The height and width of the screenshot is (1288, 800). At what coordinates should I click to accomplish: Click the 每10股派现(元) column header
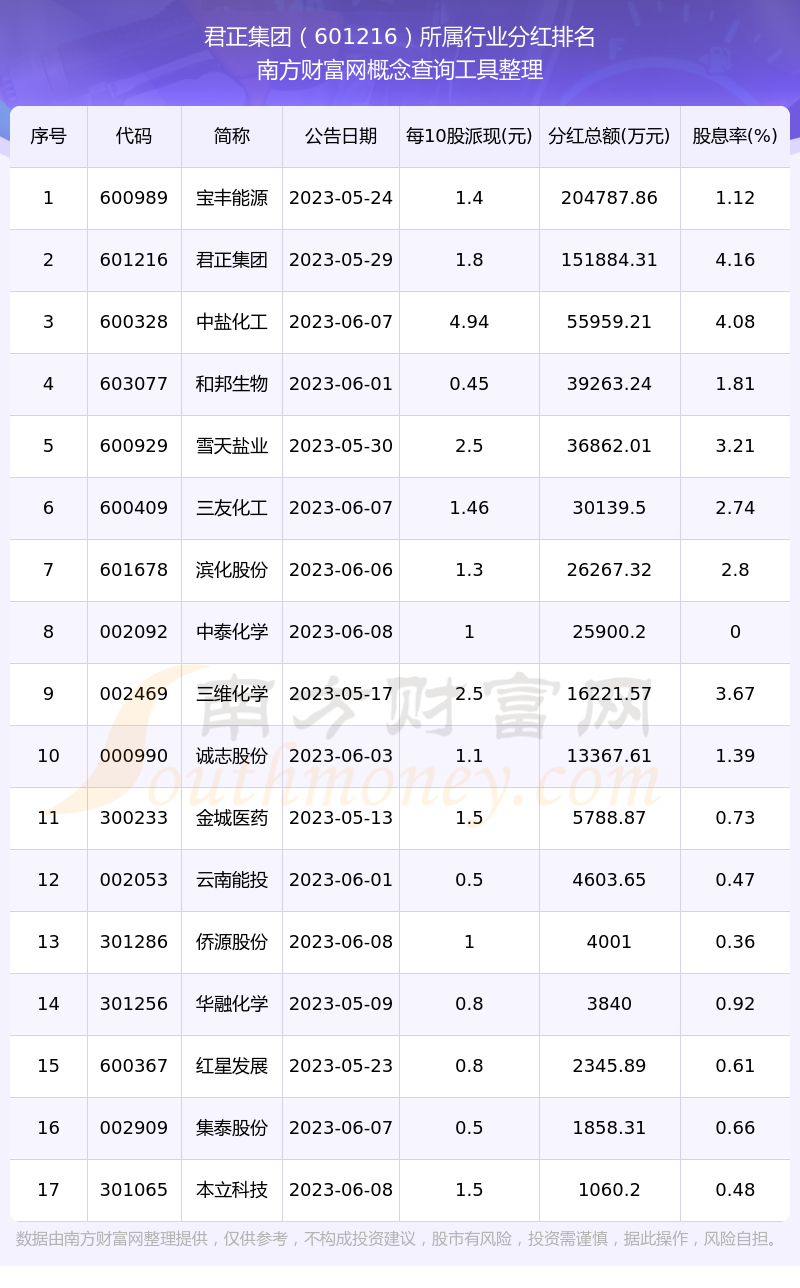click(x=469, y=136)
